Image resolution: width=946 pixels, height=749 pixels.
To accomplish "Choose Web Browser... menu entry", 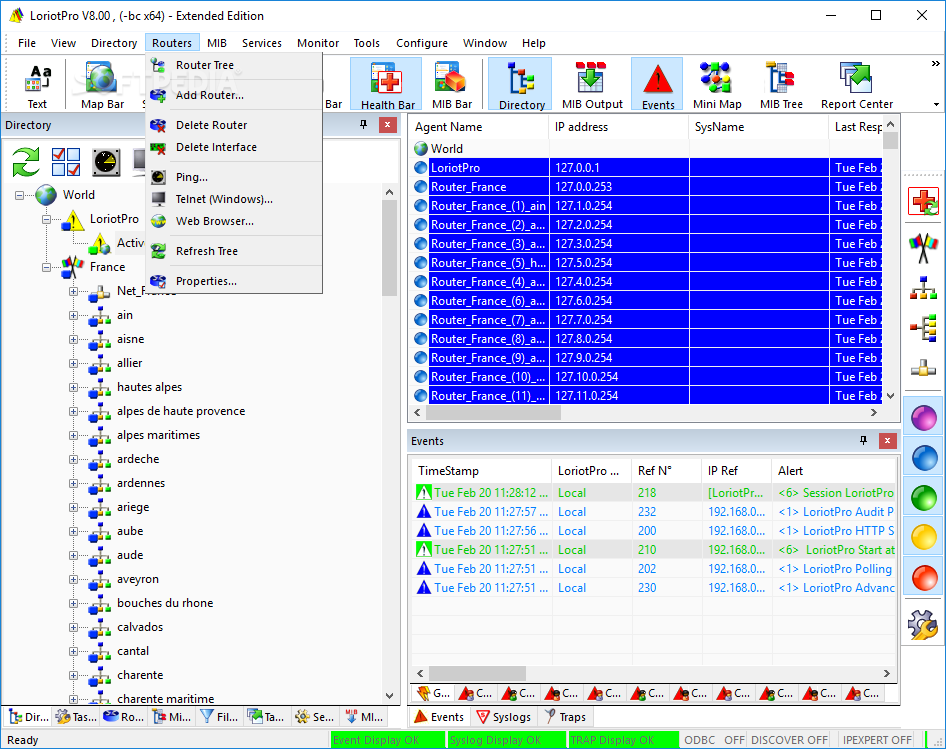I will pos(234,221).
